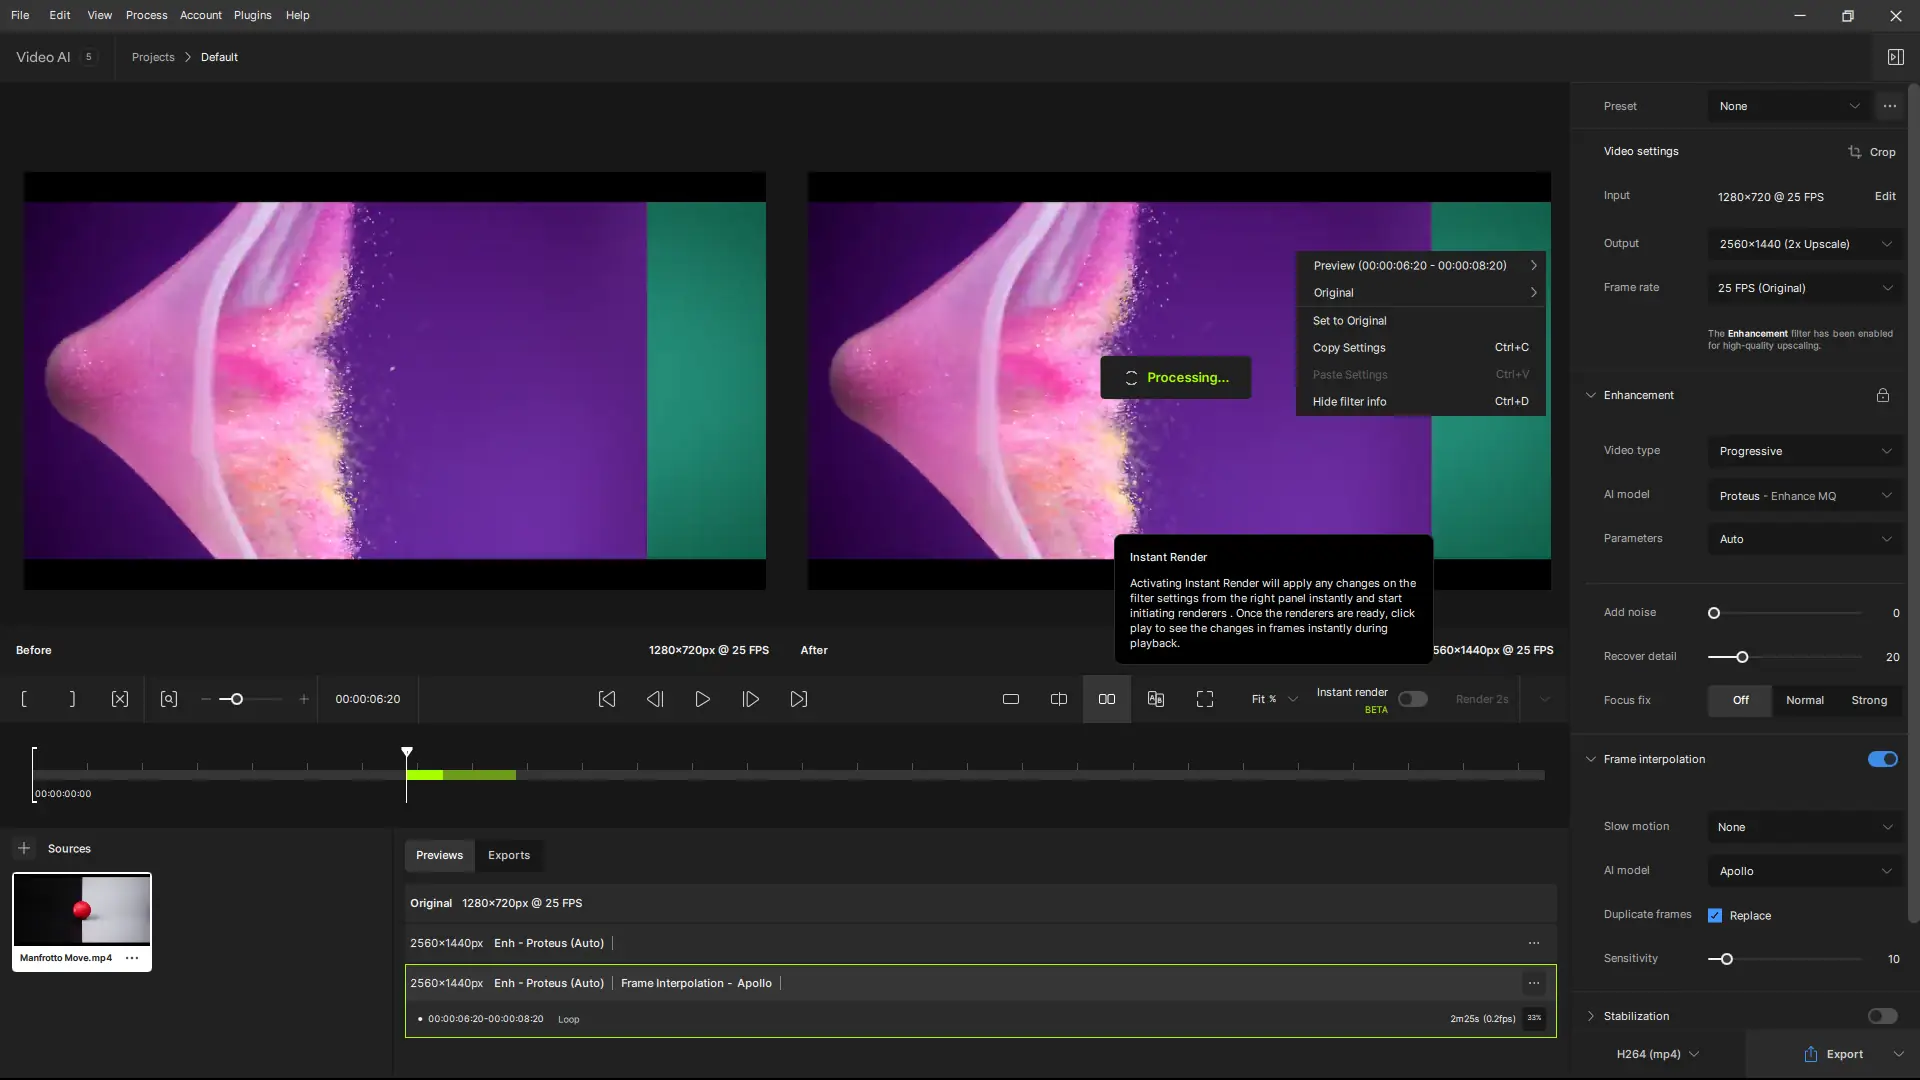
Task: Adjust the Recover detail slider handle
Action: (1742, 658)
